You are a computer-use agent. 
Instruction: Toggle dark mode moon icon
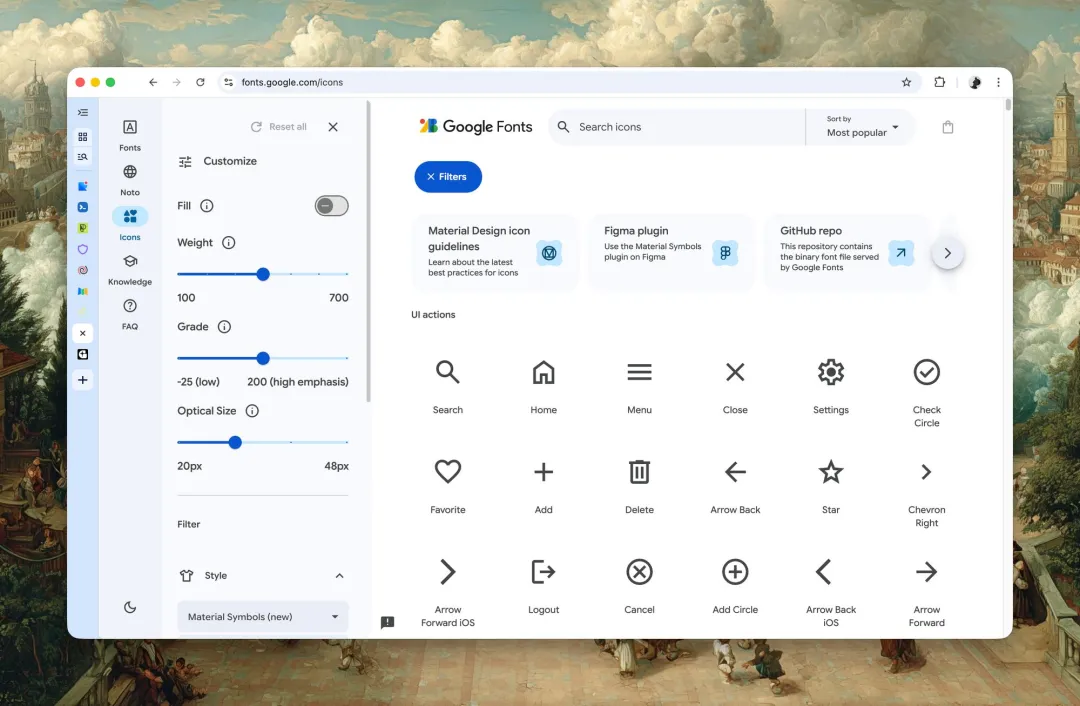point(130,607)
